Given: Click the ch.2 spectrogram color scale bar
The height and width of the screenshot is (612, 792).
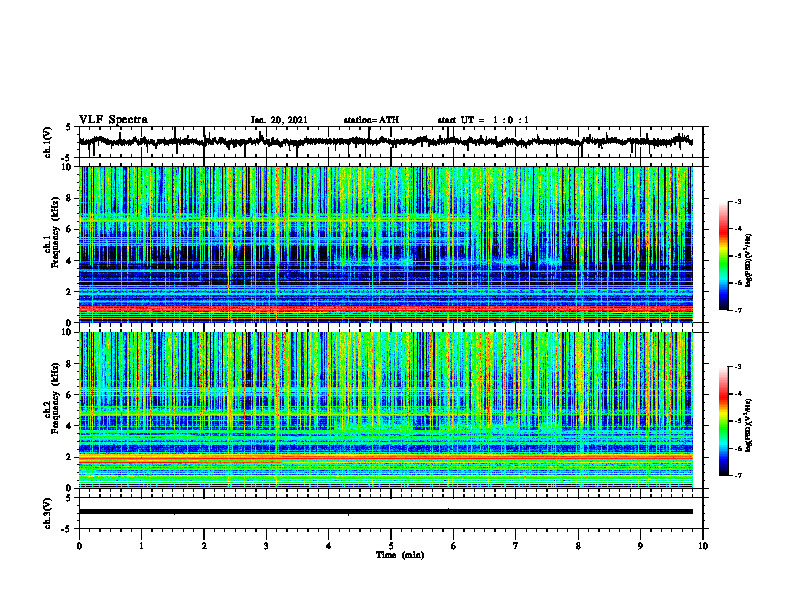Looking at the screenshot, I should [x=724, y=421].
